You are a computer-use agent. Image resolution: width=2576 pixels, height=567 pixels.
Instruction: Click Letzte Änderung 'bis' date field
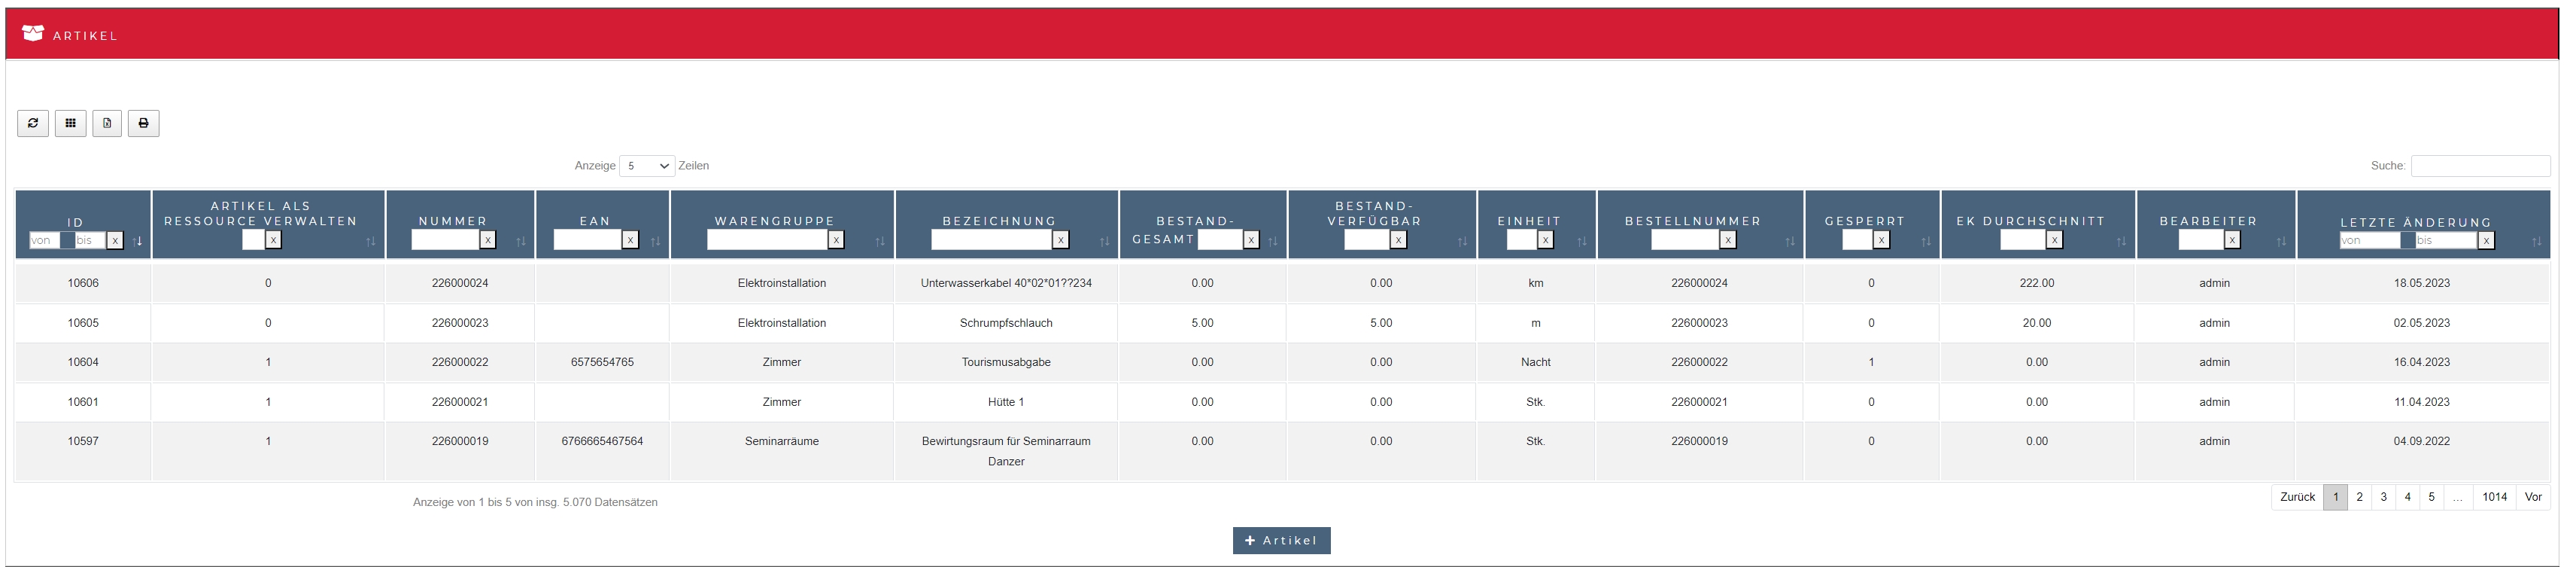(x=2446, y=240)
